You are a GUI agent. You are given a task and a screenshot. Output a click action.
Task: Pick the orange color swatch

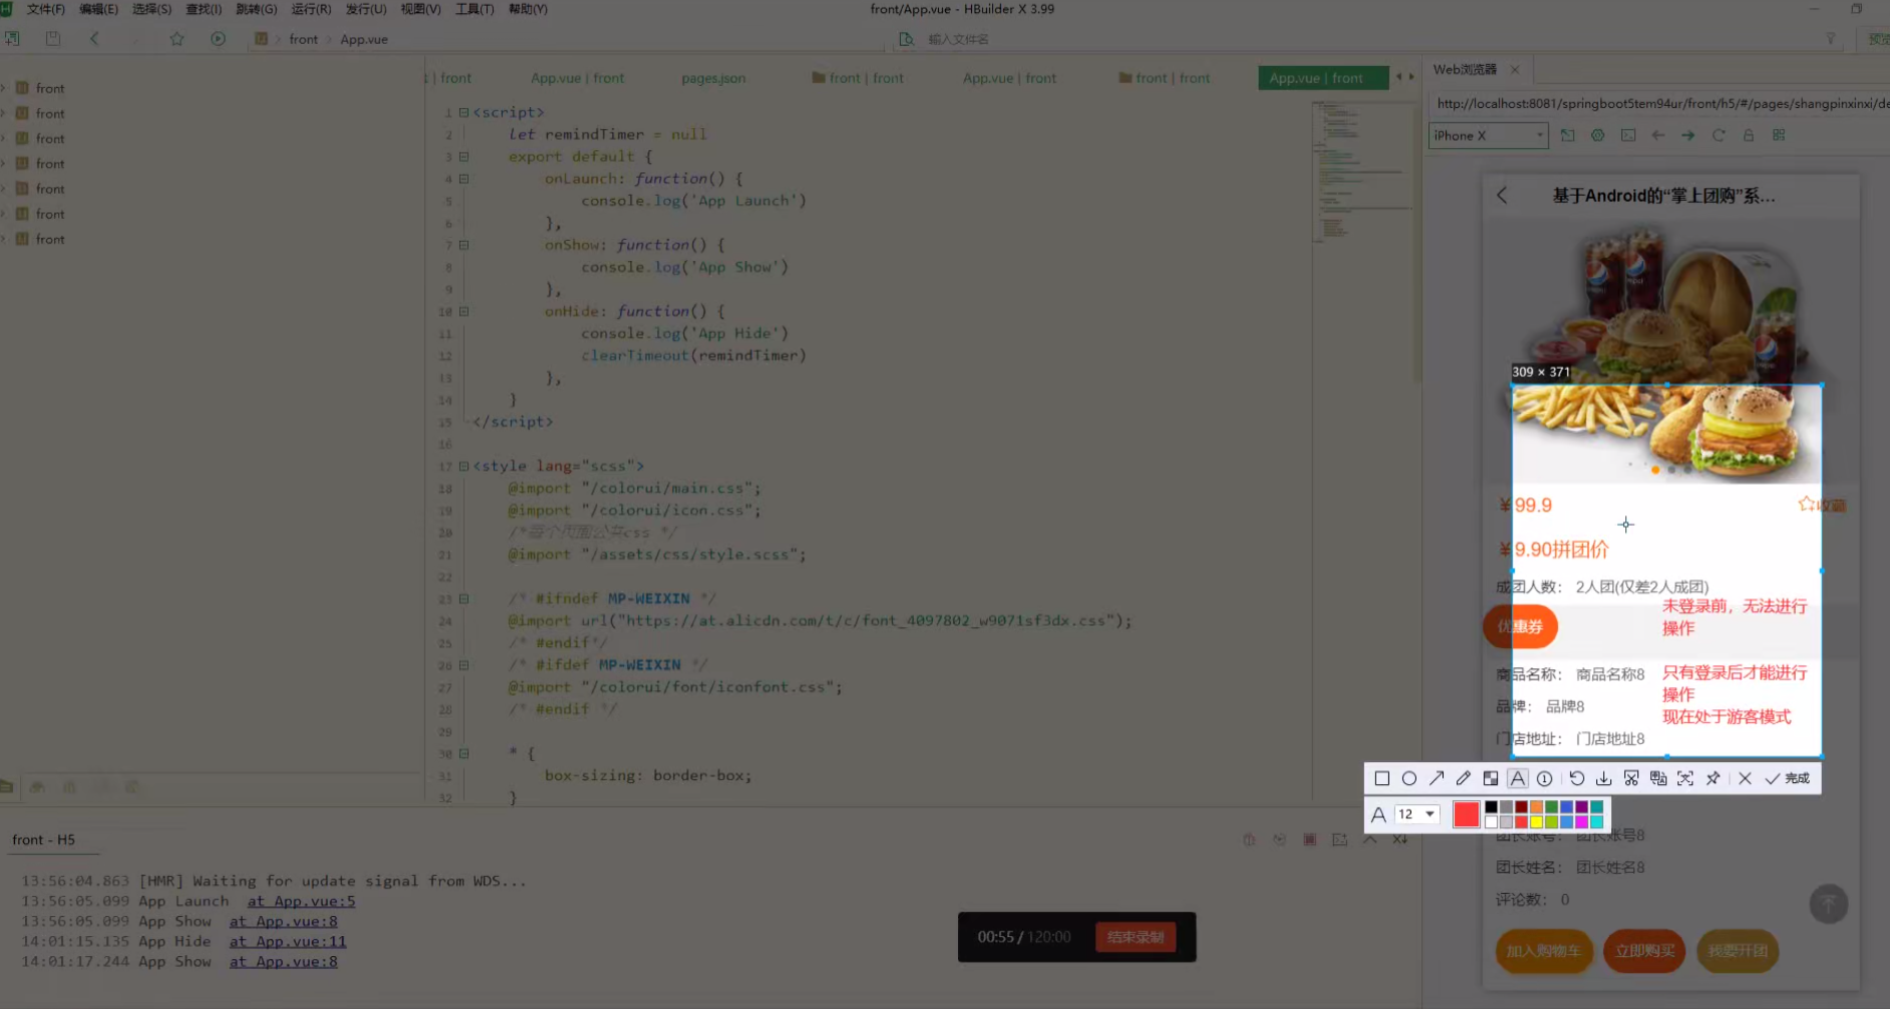pyautogui.click(x=1536, y=807)
